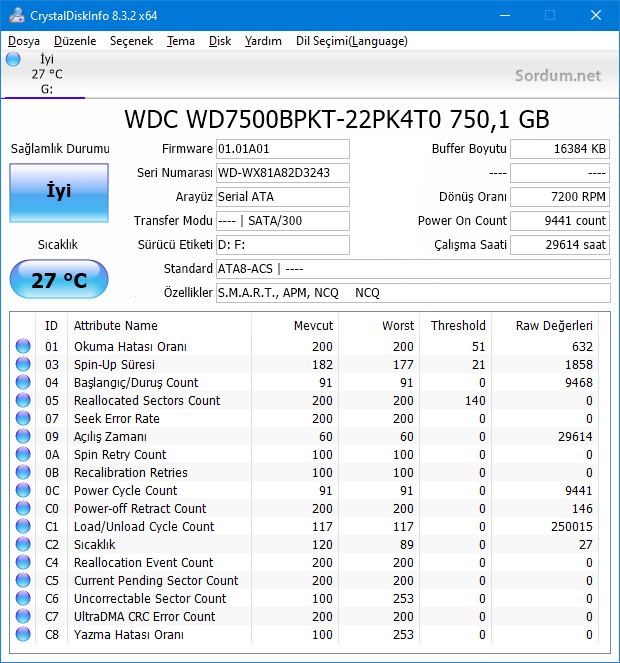This screenshot has height=663, width=620.
Task: Click the CrystalDiskInfo app icon in title bar
Action: click(17, 15)
